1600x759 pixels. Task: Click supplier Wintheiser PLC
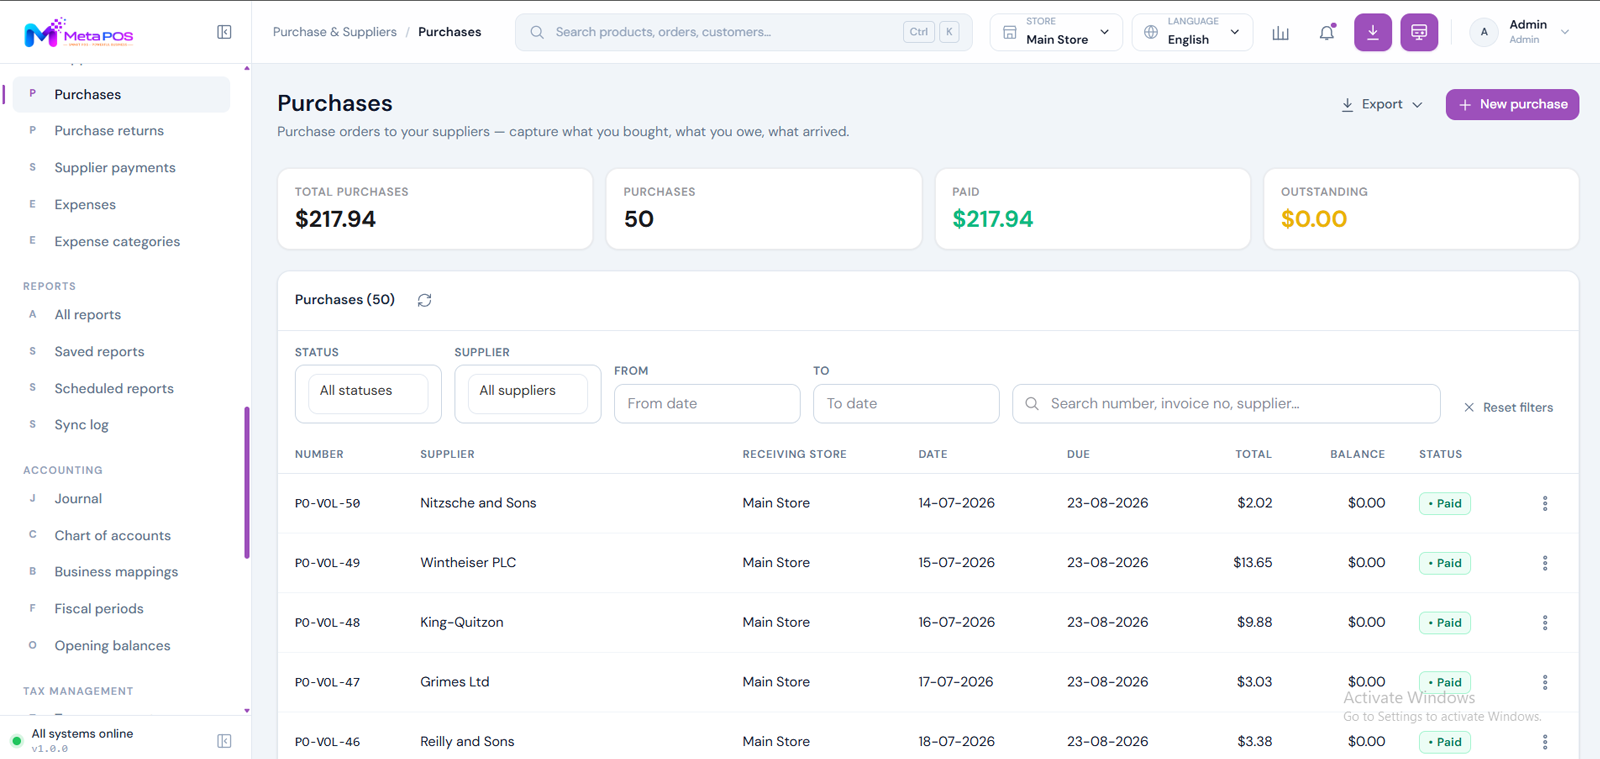(468, 563)
